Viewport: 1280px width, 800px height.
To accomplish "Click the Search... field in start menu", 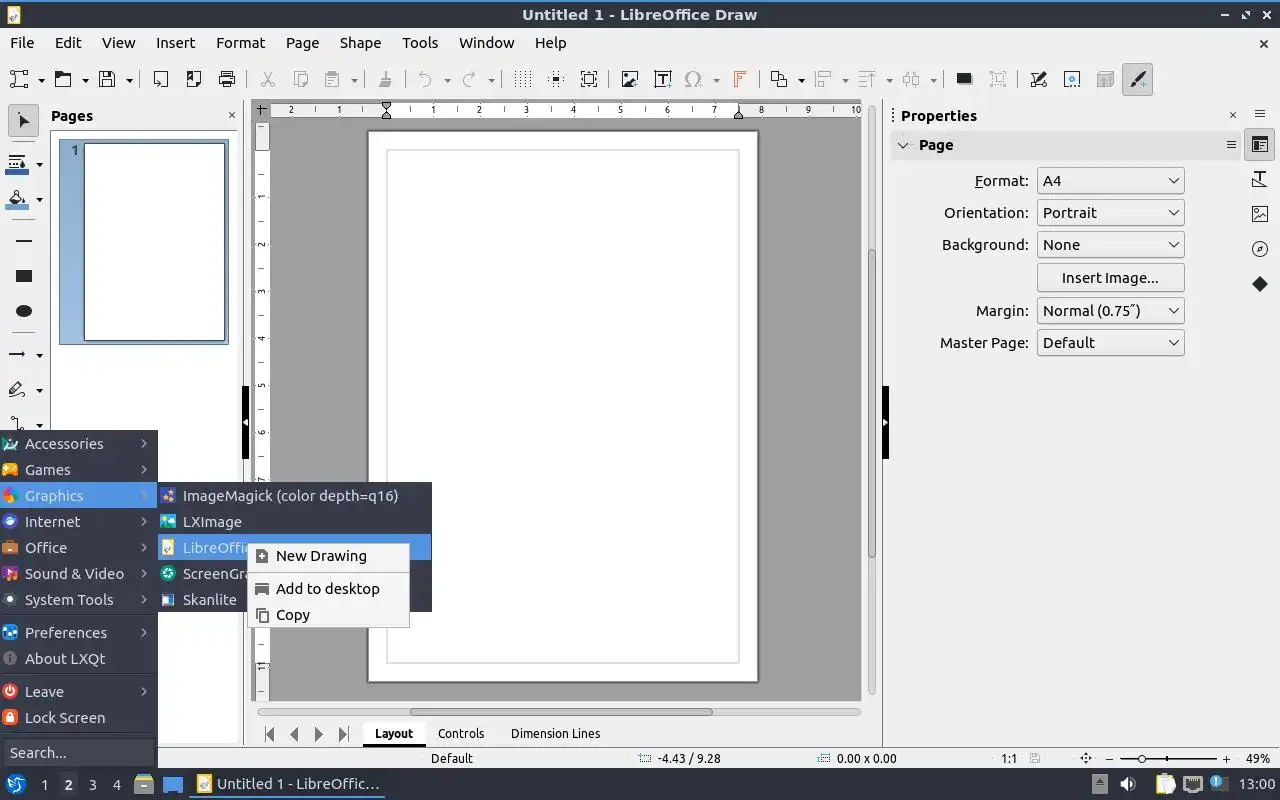I will coord(78,753).
